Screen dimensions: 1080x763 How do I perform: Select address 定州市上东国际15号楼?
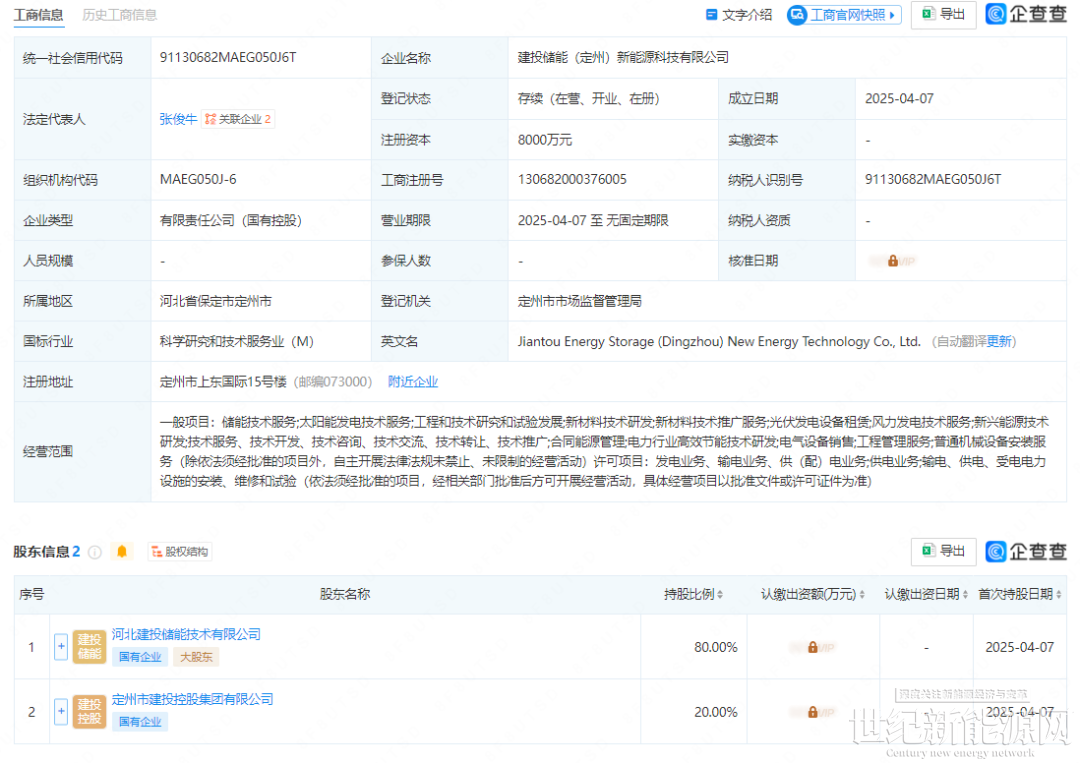(x=223, y=382)
